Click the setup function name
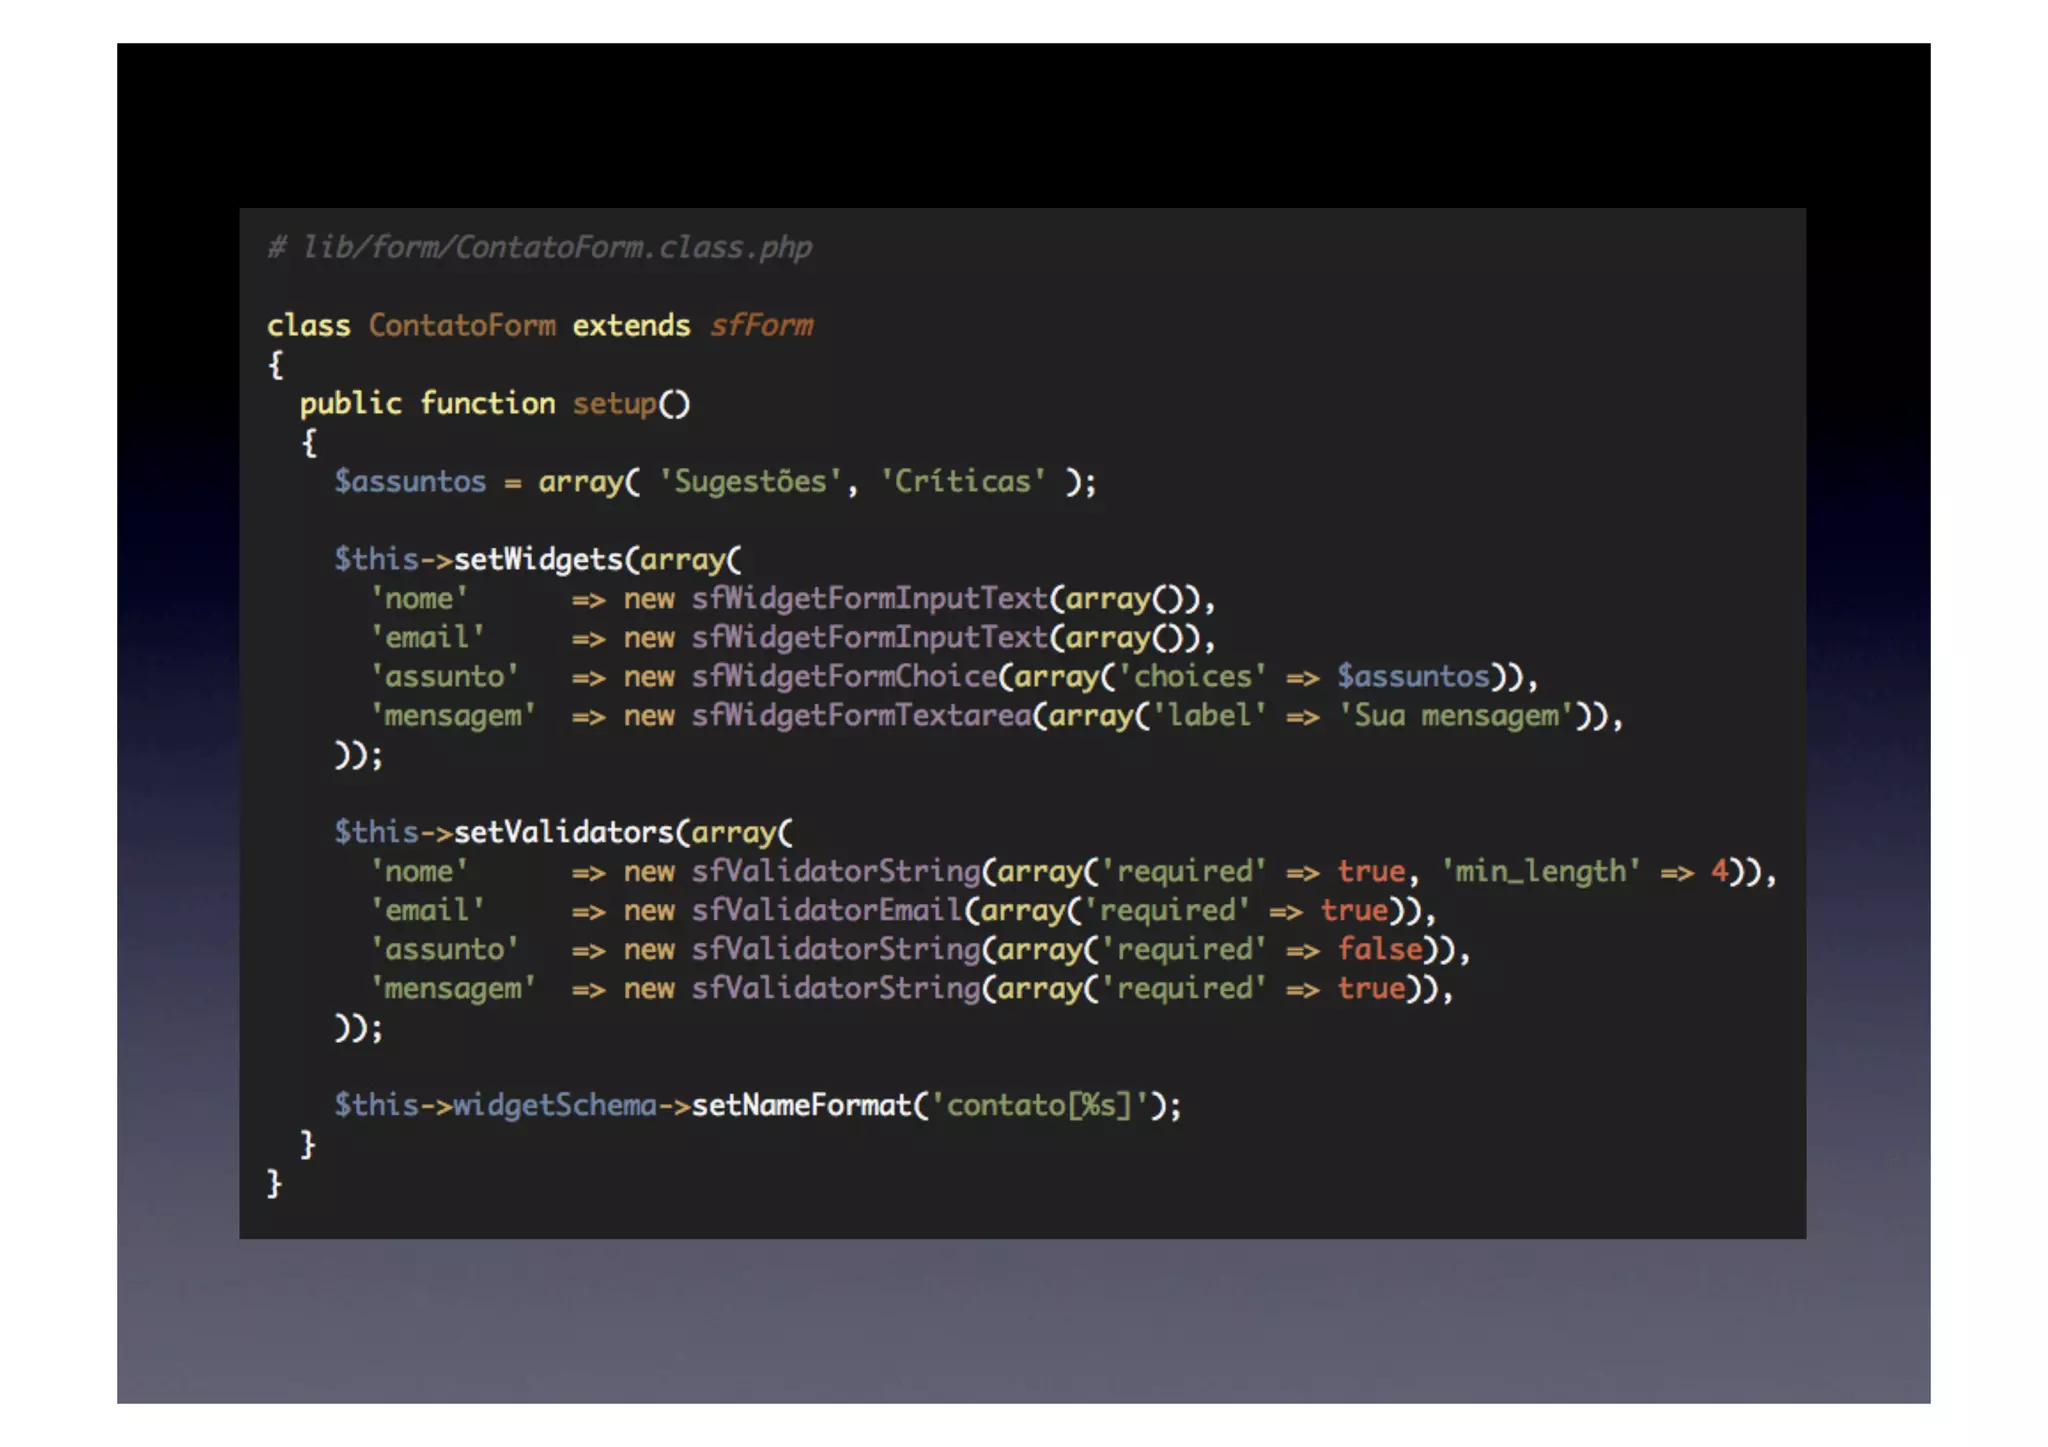The width and height of the screenshot is (2048, 1447). 613,403
